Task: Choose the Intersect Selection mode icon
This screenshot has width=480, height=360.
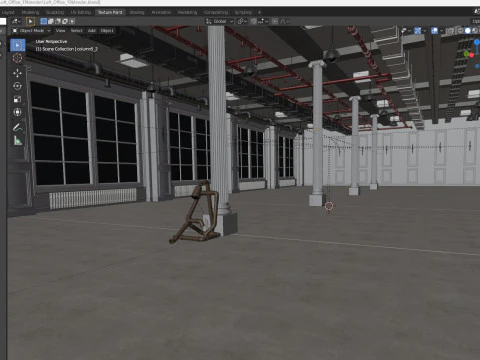Action: [x=72, y=21]
